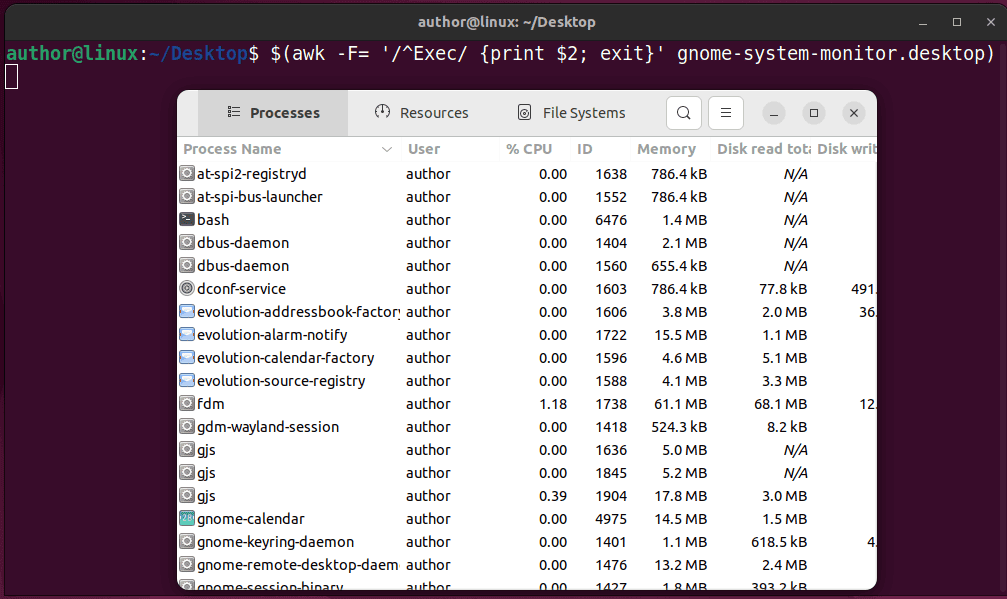Click the evolution-alarm-notify mail icon
The width and height of the screenshot is (1007, 599).
pos(186,334)
